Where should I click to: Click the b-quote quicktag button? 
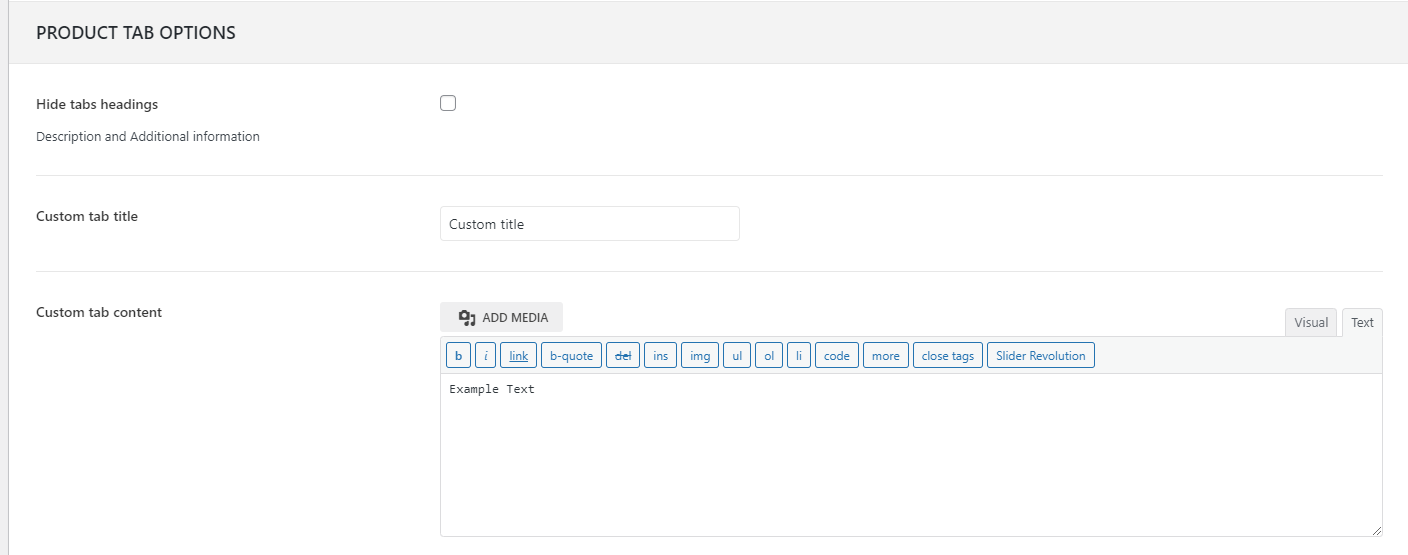[x=571, y=356]
